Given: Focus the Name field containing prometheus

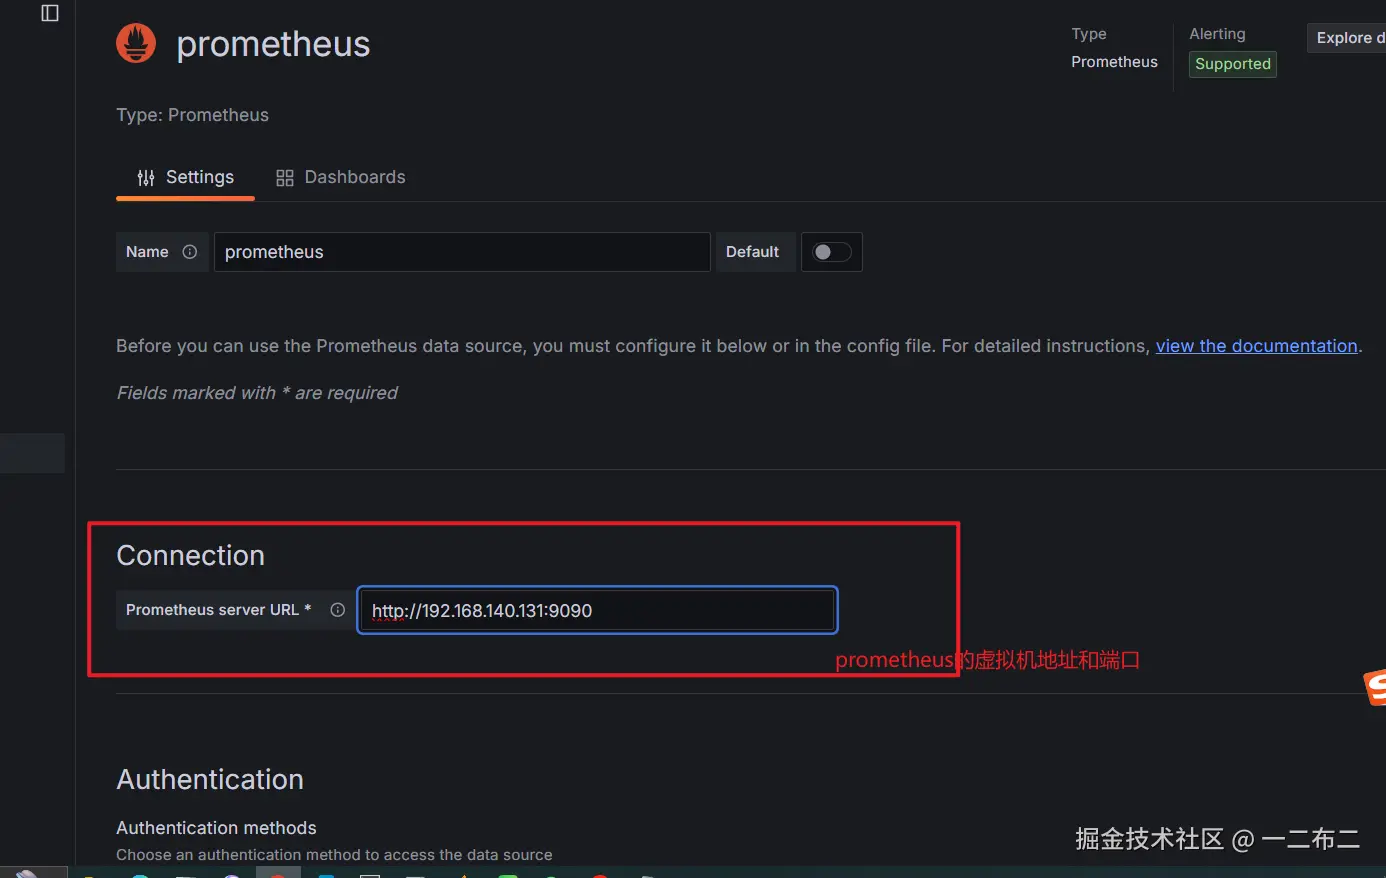Looking at the screenshot, I should [x=462, y=252].
